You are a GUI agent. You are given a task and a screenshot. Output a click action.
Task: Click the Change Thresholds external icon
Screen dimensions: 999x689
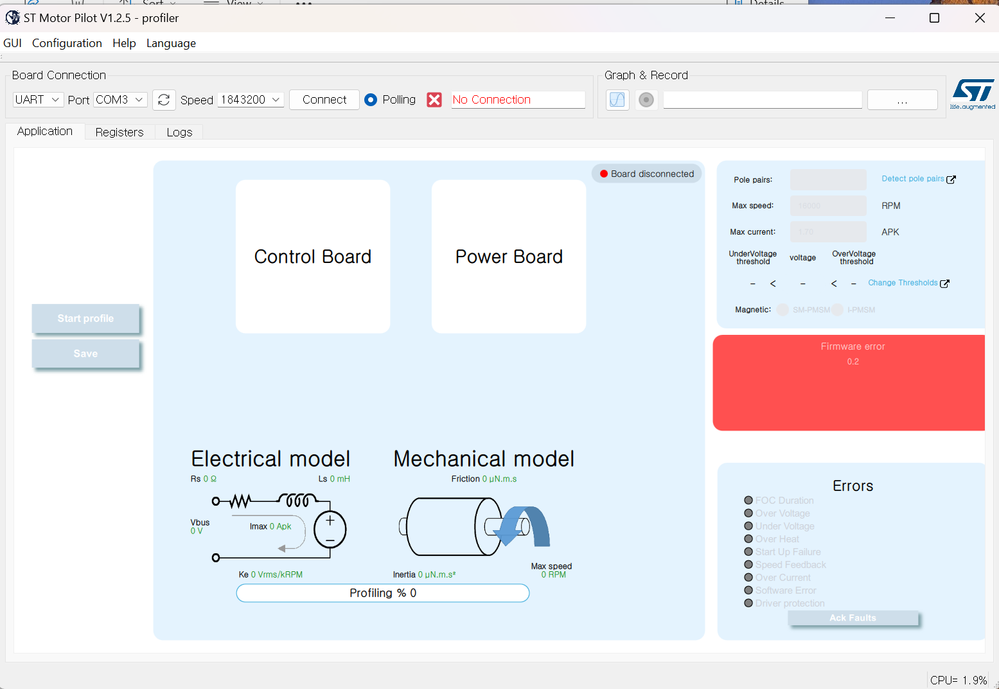point(945,284)
